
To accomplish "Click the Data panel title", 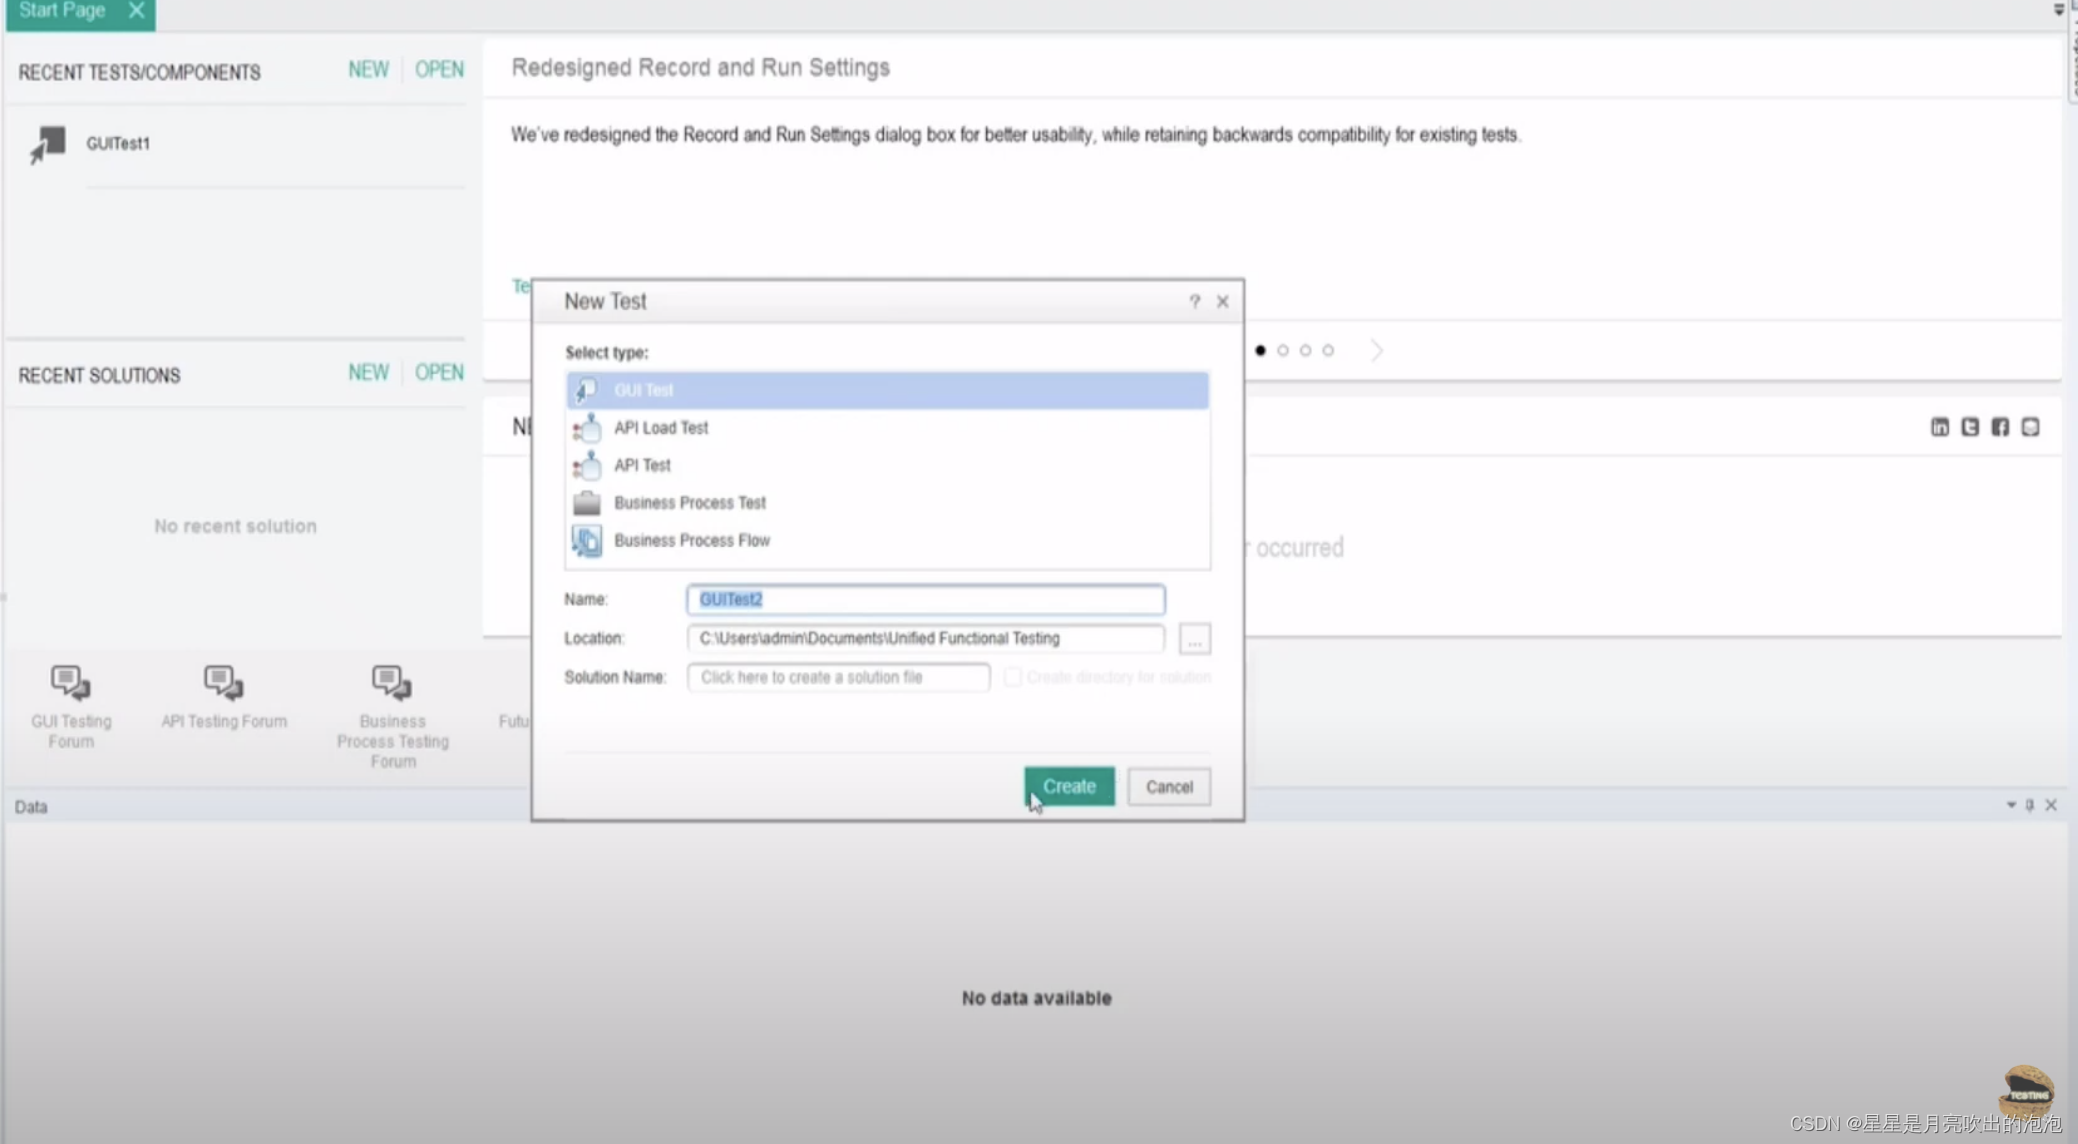I will click(x=31, y=807).
